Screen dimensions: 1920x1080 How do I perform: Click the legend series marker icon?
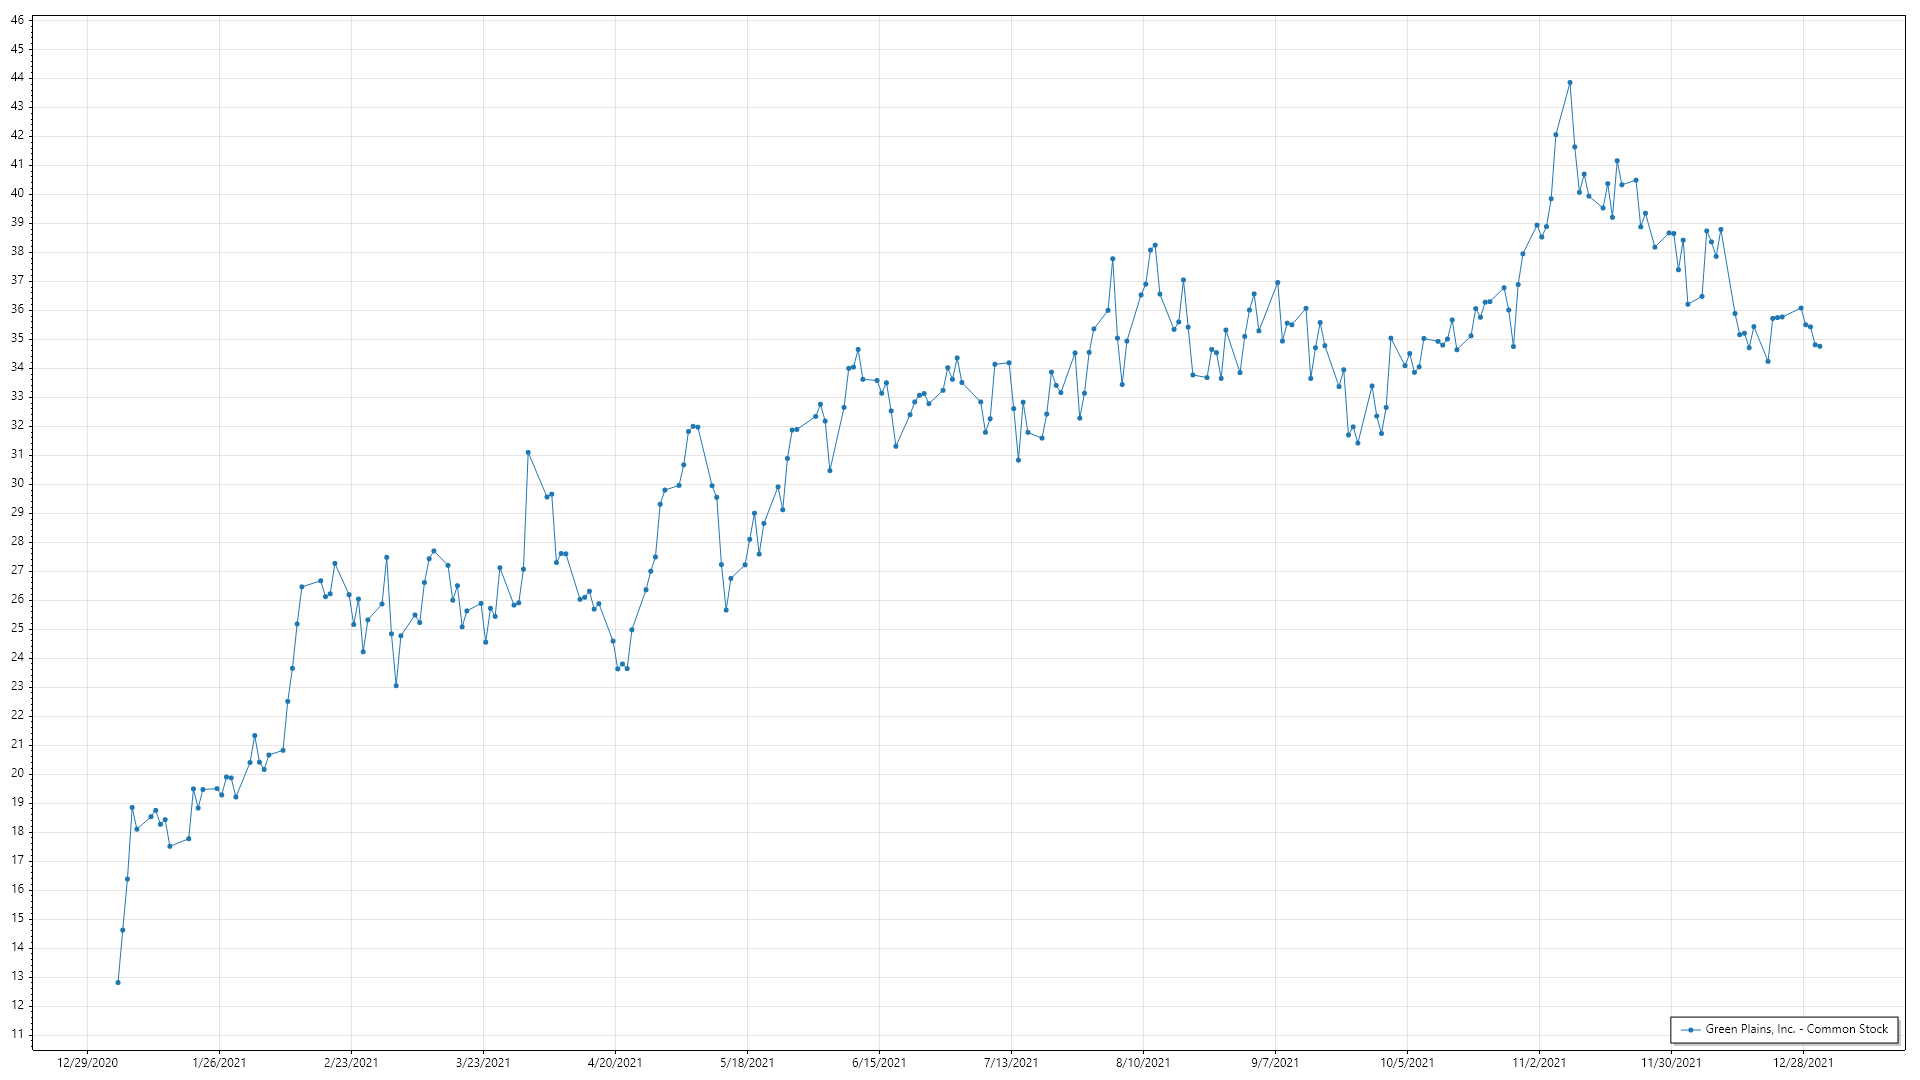(1691, 1030)
